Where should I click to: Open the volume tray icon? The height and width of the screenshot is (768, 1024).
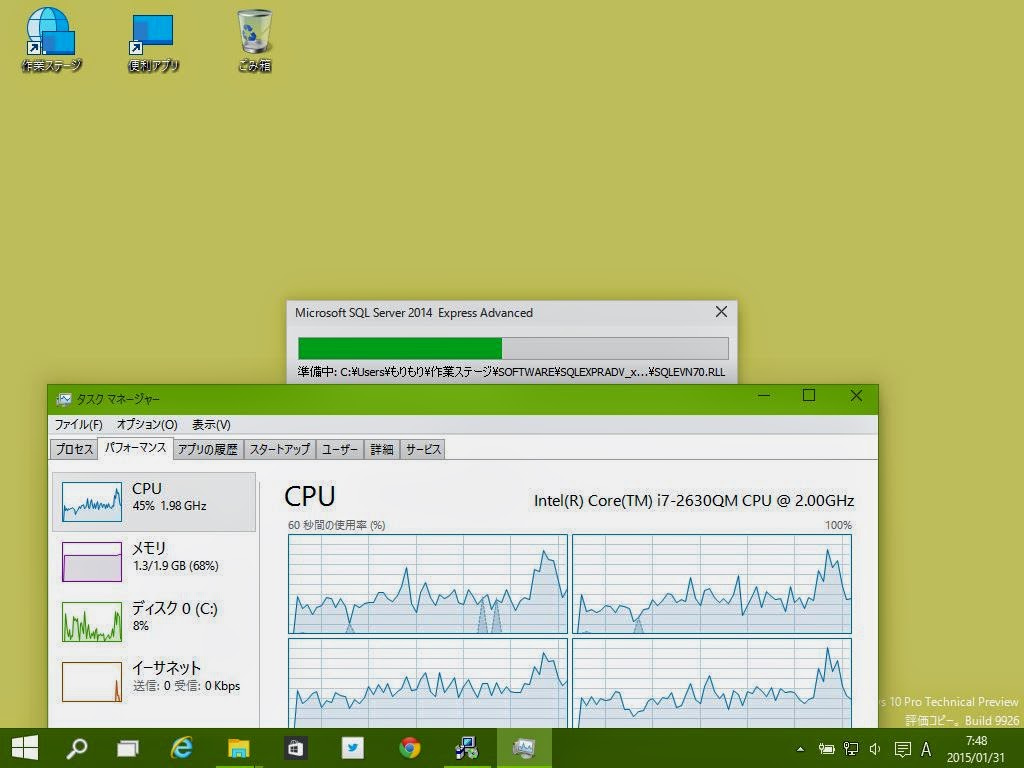875,749
